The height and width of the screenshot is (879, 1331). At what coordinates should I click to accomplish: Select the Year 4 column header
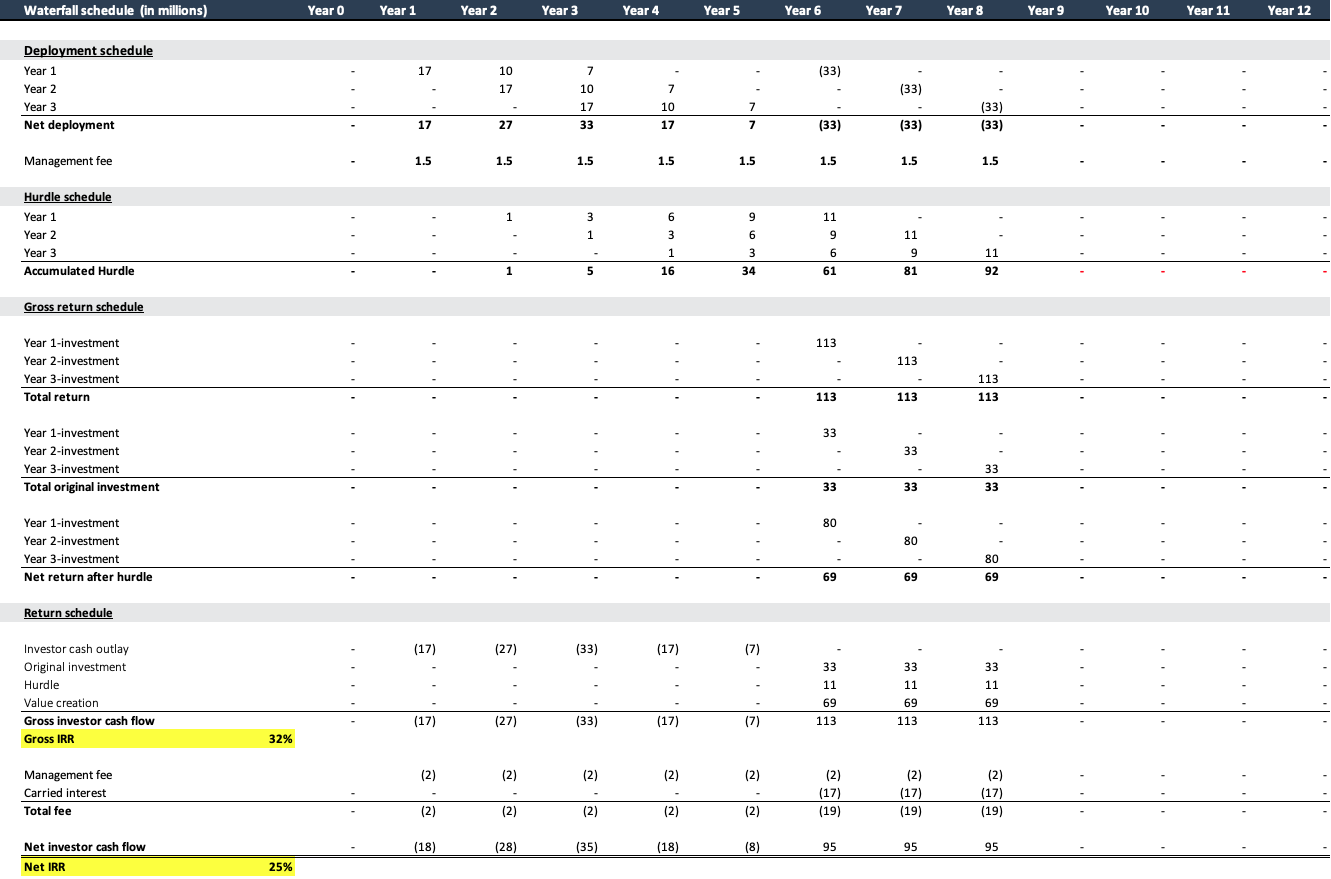641,11
